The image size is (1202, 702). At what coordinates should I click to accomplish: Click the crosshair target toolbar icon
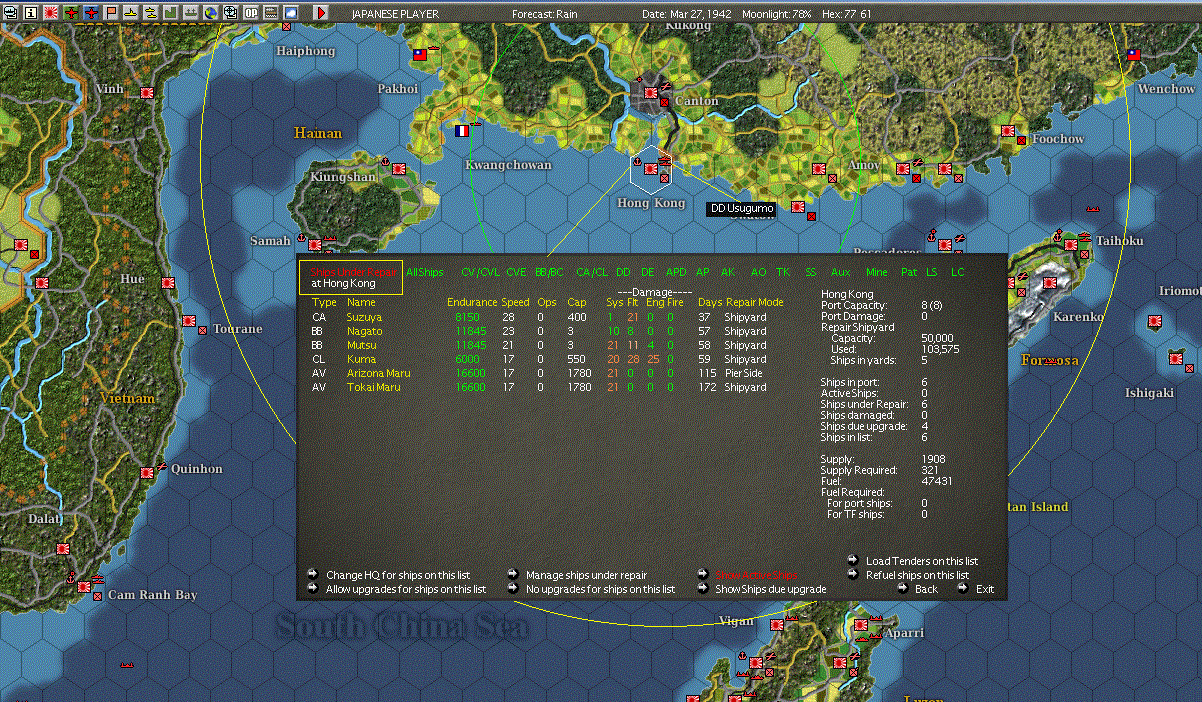pos(230,13)
